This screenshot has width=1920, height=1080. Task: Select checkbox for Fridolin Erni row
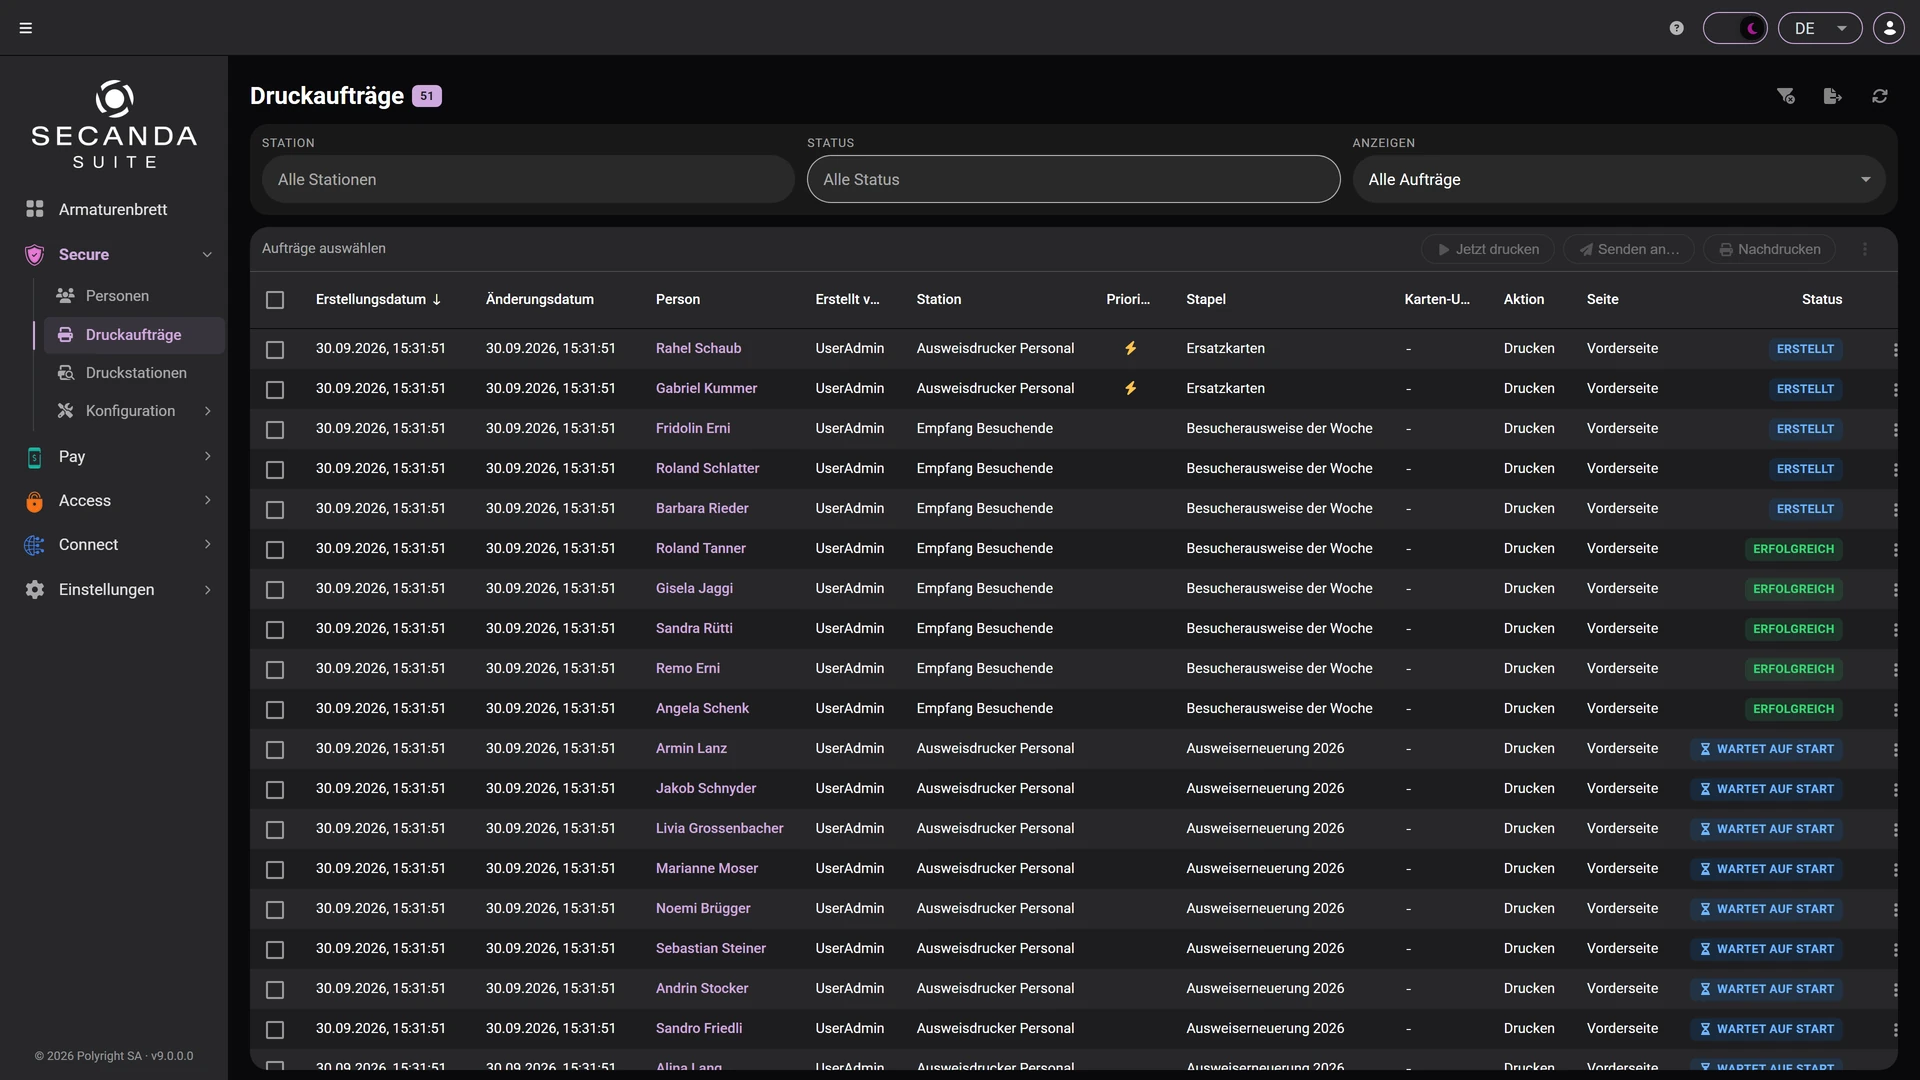[275, 430]
